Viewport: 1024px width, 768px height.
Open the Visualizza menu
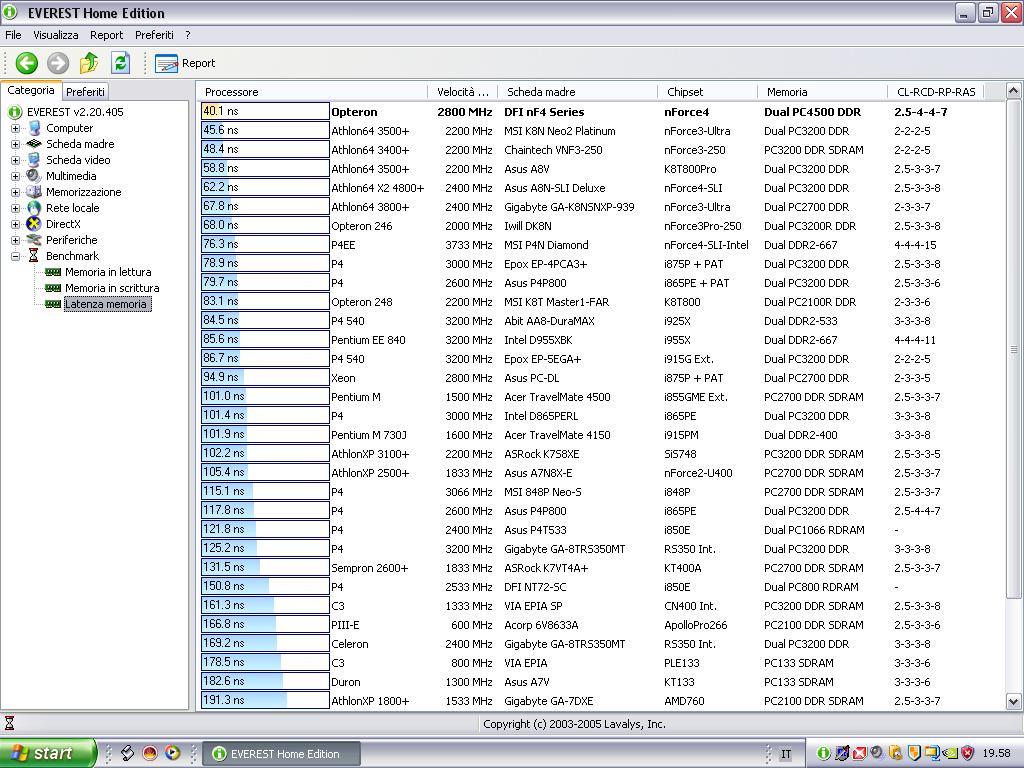point(56,35)
